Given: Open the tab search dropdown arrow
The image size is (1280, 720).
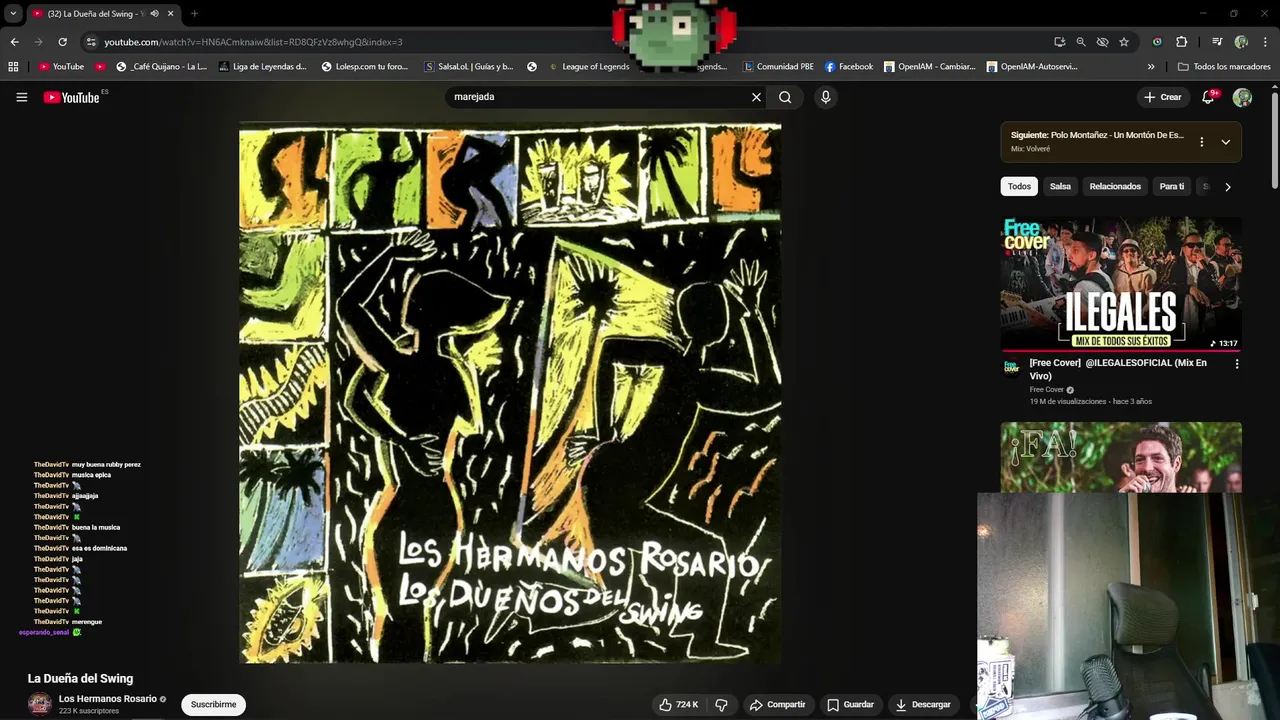Looking at the screenshot, I should pyautogui.click(x=13, y=13).
